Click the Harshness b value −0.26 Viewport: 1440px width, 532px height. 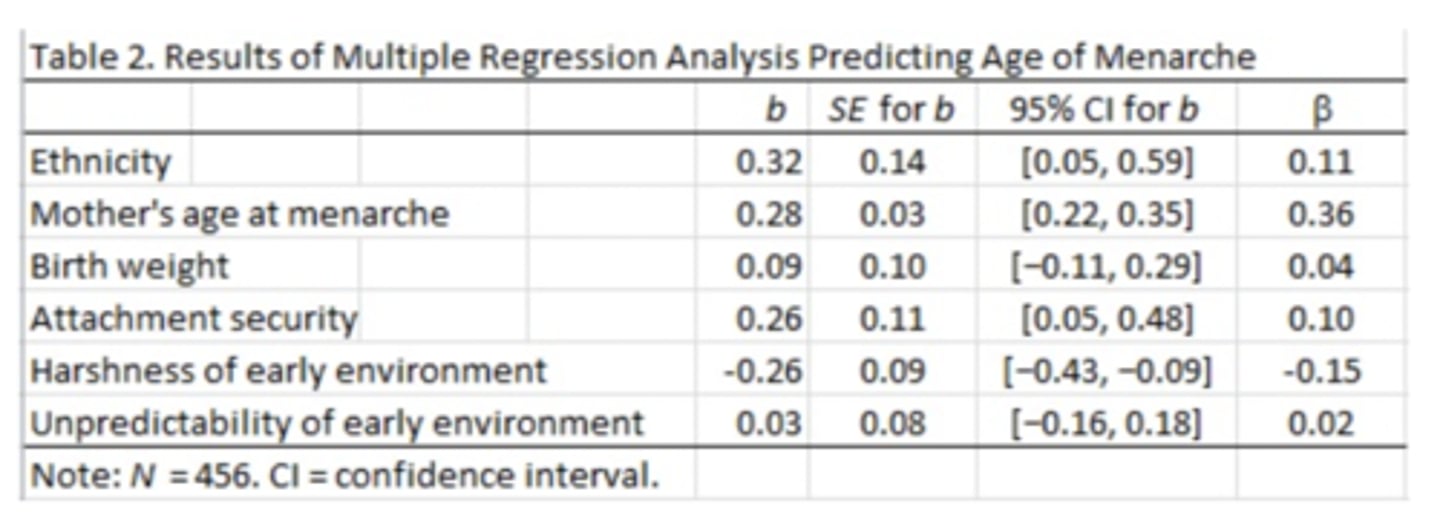tap(763, 371)
